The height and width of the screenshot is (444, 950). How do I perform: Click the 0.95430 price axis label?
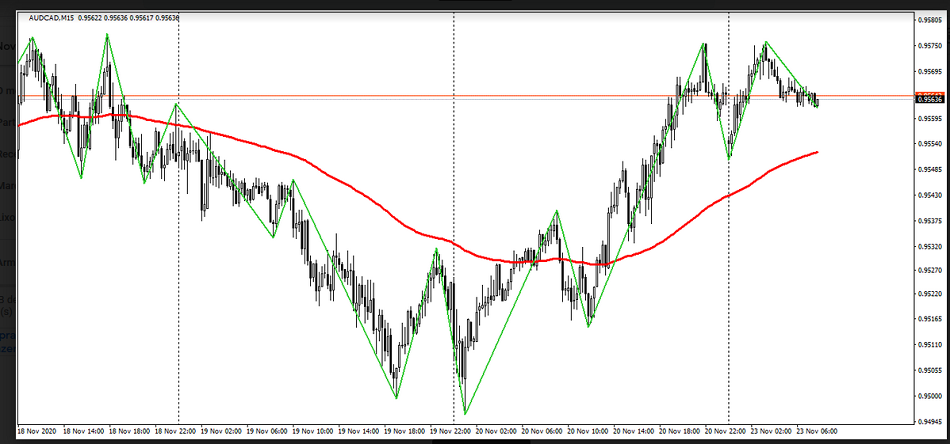pyautogui.click(x=930, y=195)
